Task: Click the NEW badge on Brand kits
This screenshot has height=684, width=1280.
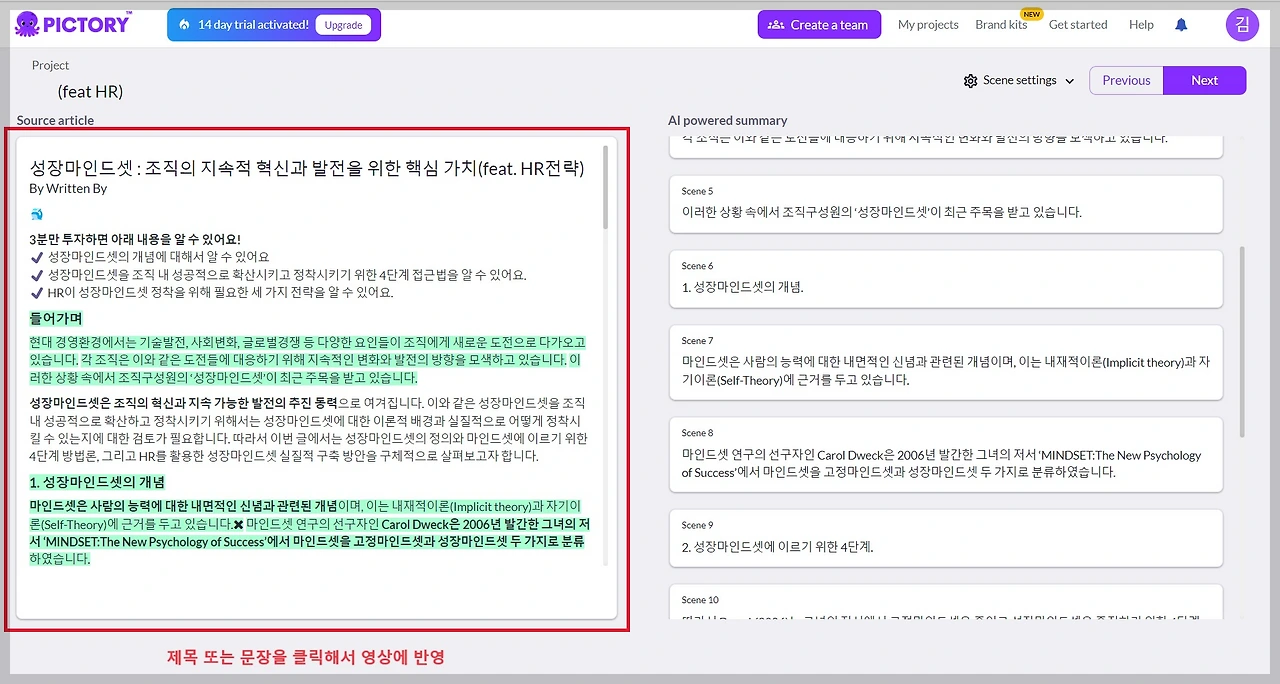Action: coord(1031,14)
